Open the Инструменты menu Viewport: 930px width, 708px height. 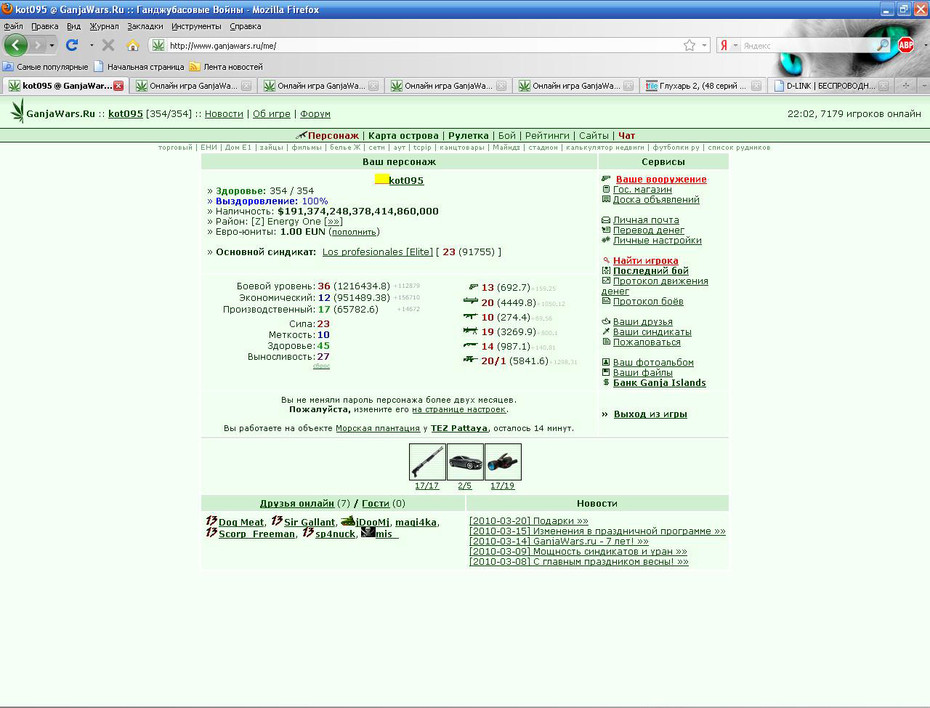coord(196,26)
